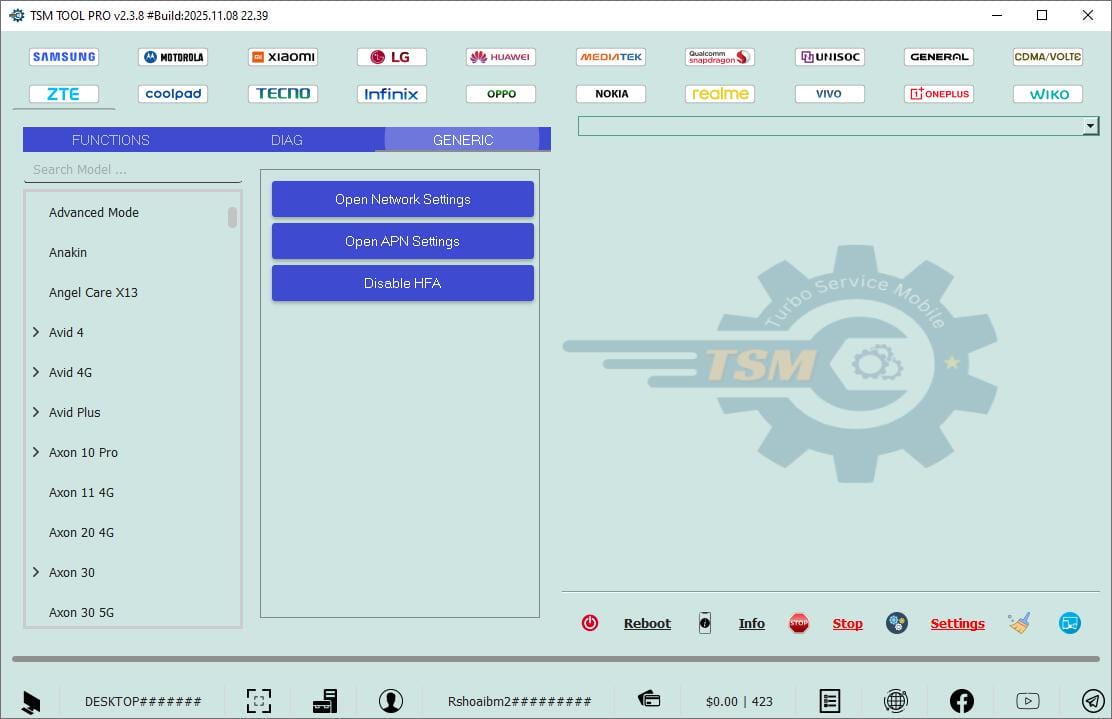This screenshot has width=1112, height=719.
Task: Click the globe icon in the bottom bar
Action: [896, 700]
